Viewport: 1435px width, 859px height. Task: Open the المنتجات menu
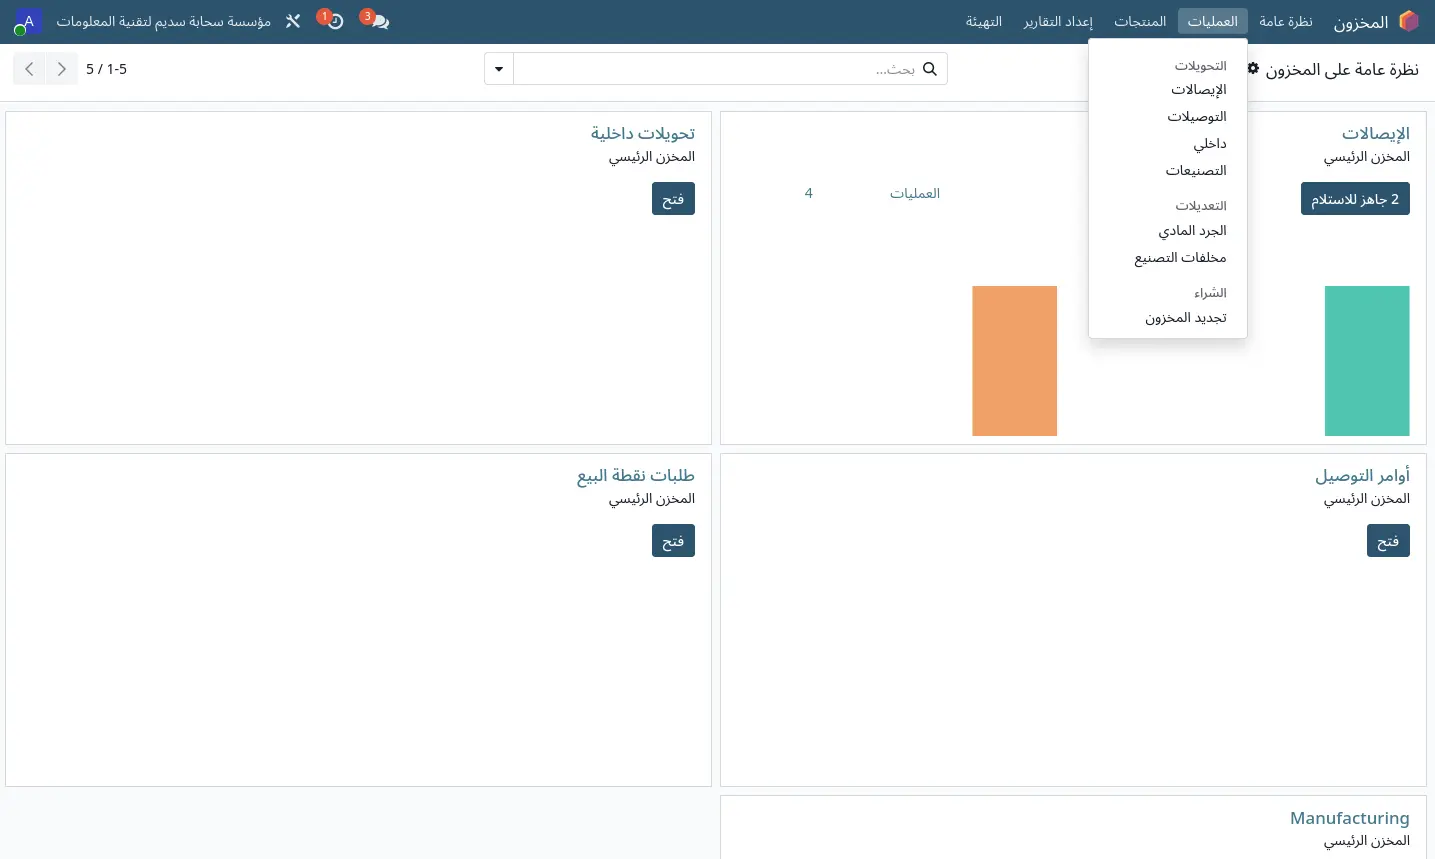[x=1140, y=21]
